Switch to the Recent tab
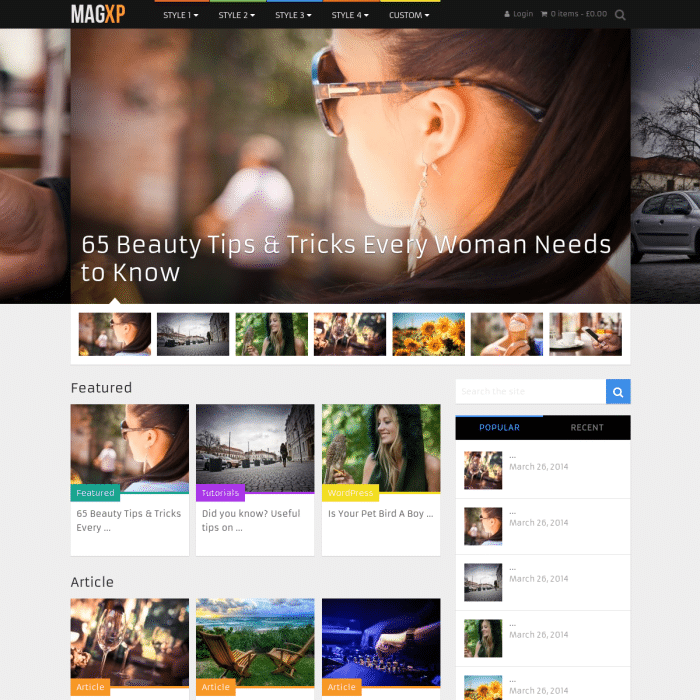 [587, 427]
